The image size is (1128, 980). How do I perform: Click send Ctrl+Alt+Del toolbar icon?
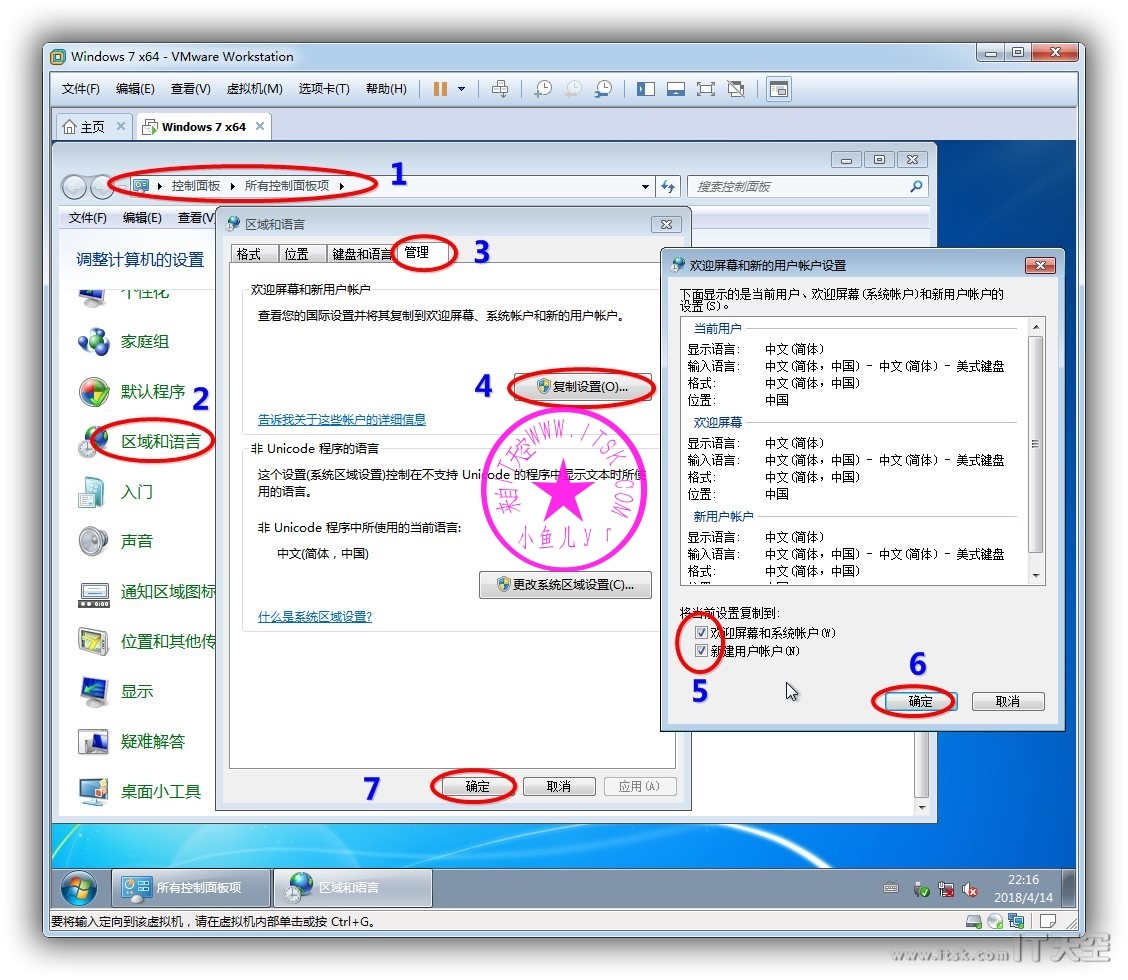point(500,89)
